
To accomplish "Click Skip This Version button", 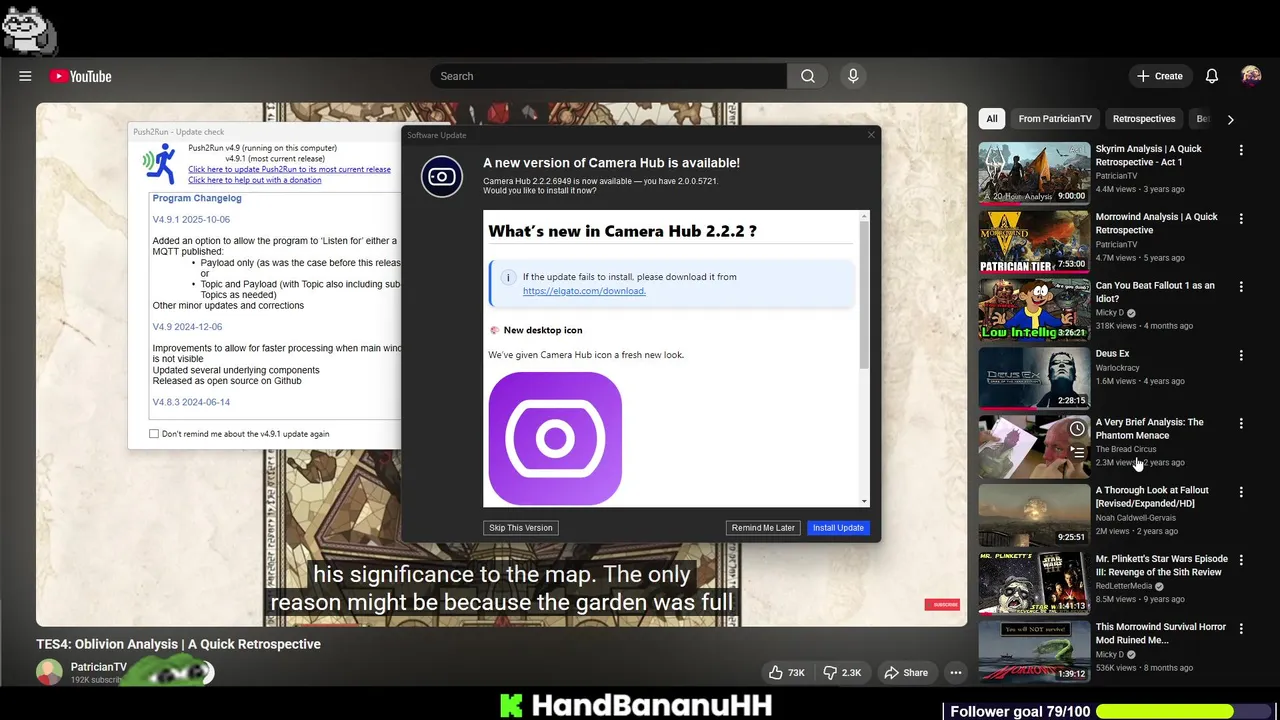I will [520, 528].
